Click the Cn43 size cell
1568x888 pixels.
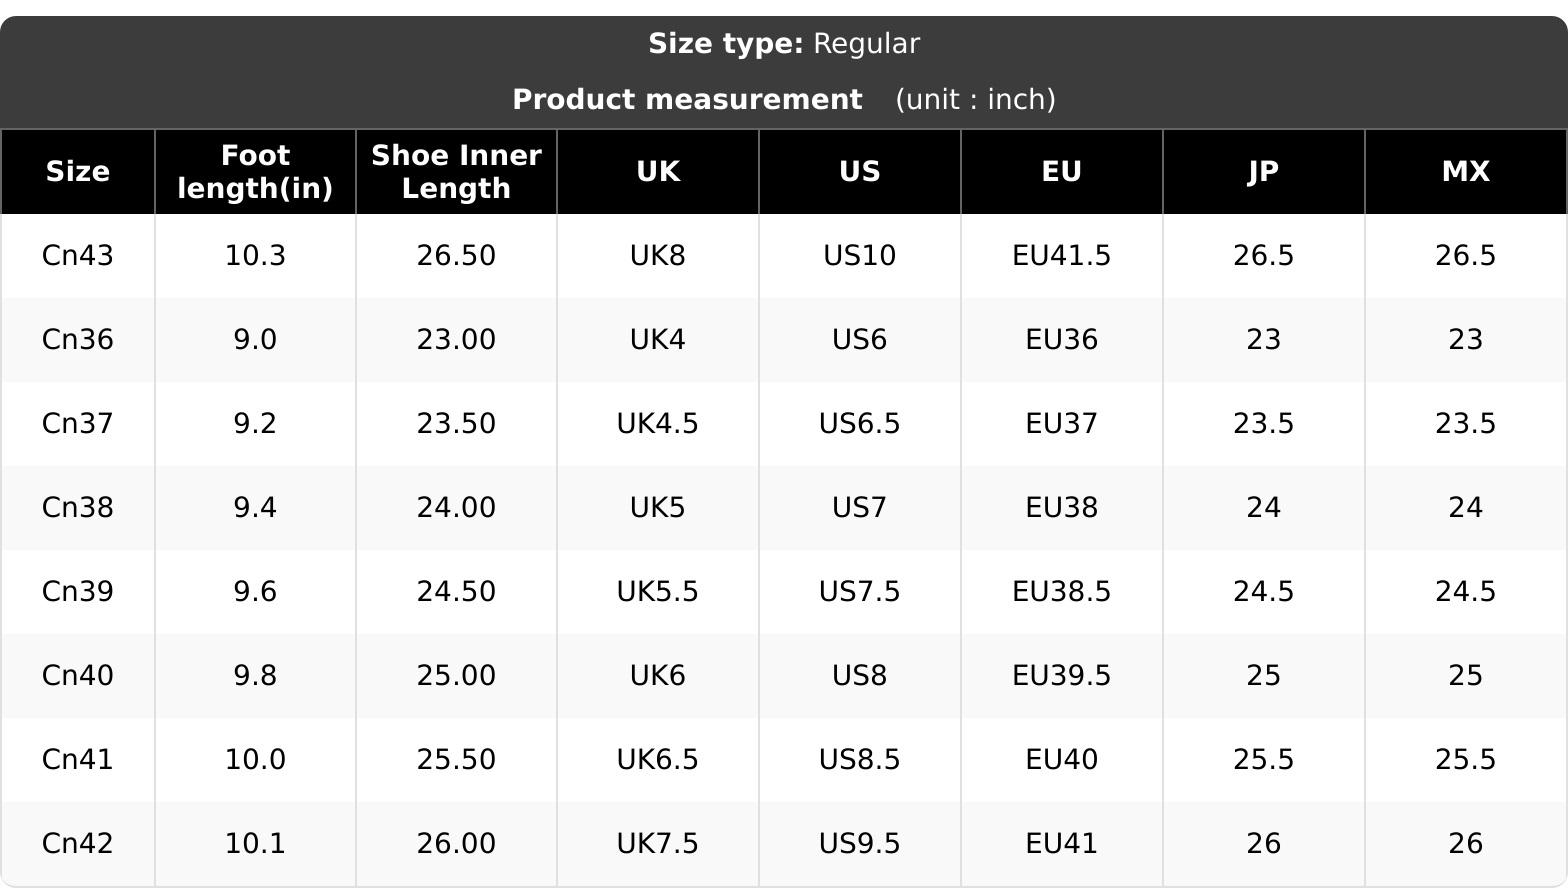point(78,255)
